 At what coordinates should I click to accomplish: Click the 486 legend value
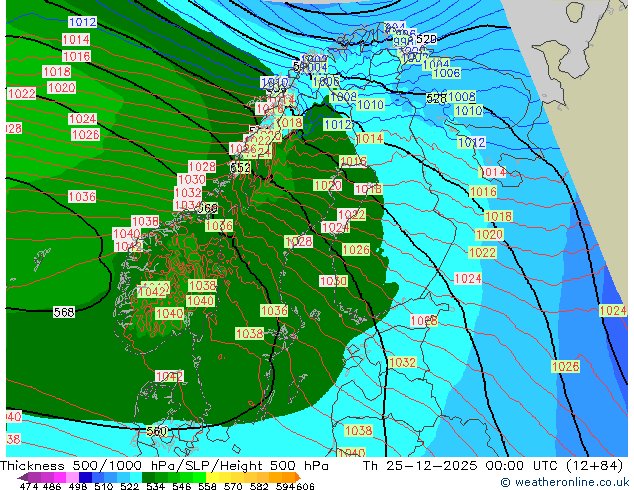point(52,486)
